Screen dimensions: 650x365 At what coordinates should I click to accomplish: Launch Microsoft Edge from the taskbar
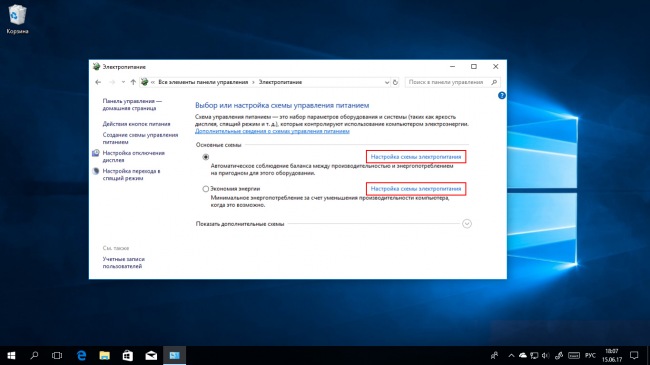pos(81,355)
